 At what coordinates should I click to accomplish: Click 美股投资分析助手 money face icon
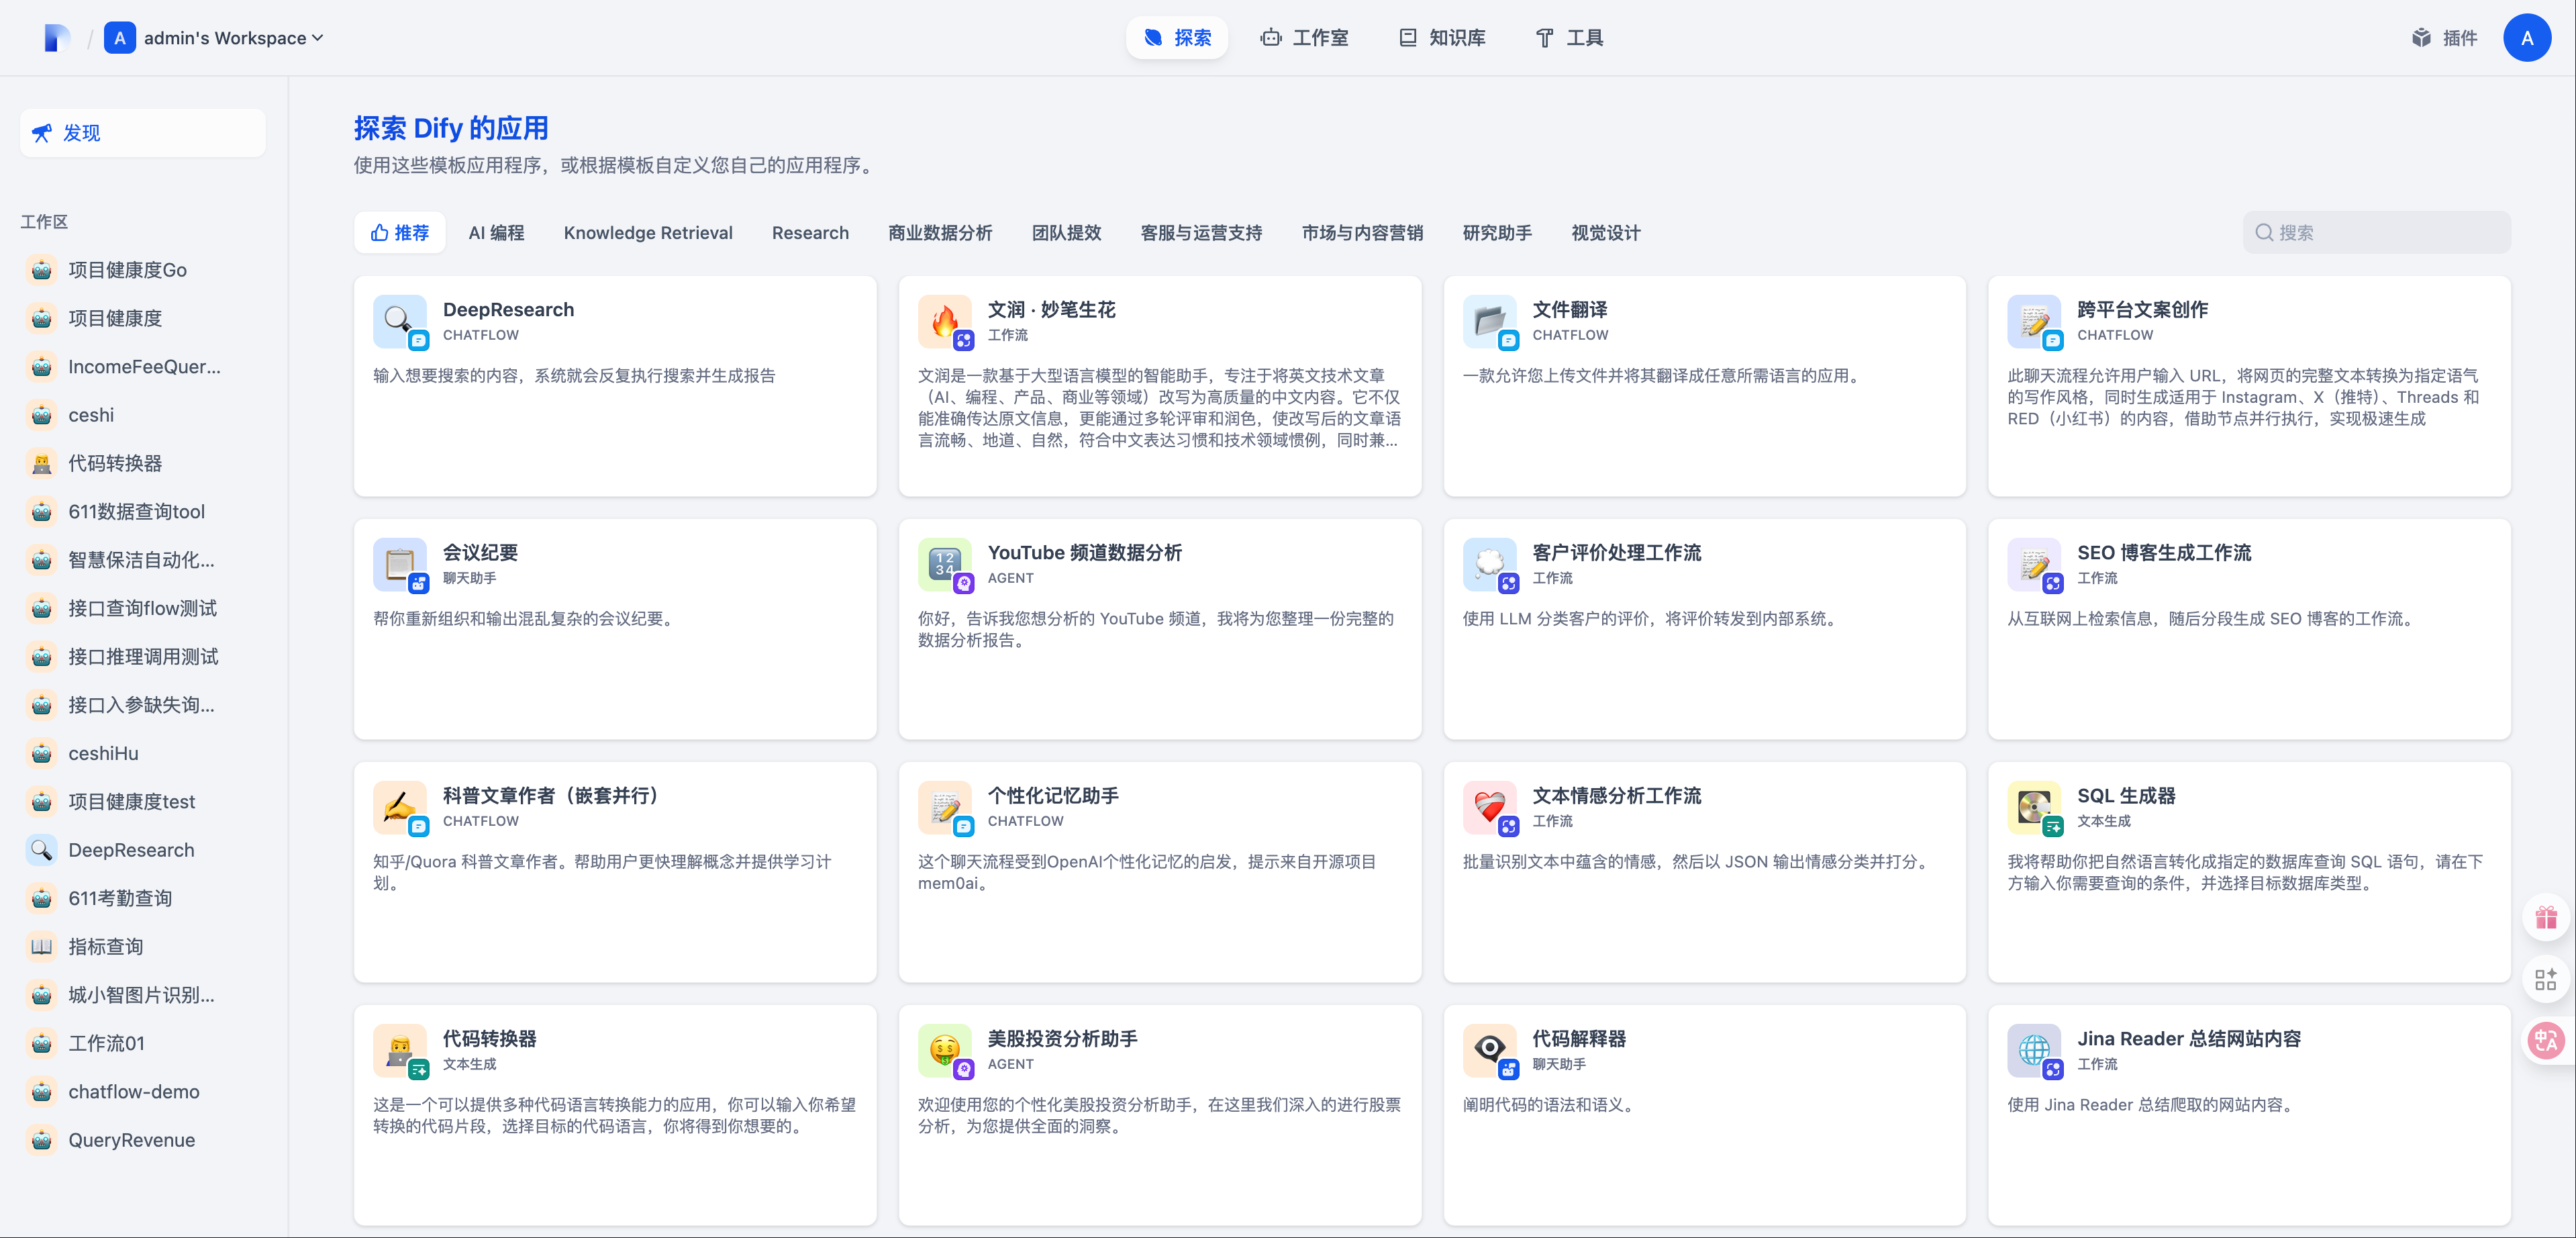coord(945,1050)
